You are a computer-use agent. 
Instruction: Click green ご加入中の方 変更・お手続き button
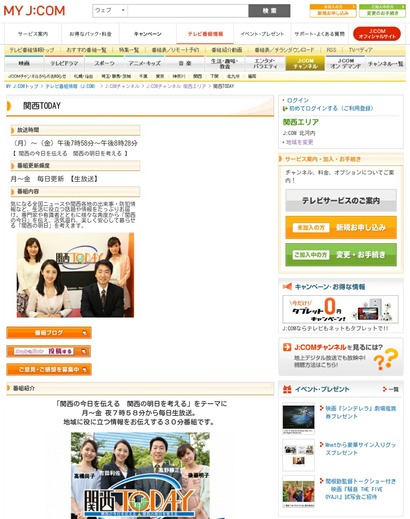click(x=341, y=255)
